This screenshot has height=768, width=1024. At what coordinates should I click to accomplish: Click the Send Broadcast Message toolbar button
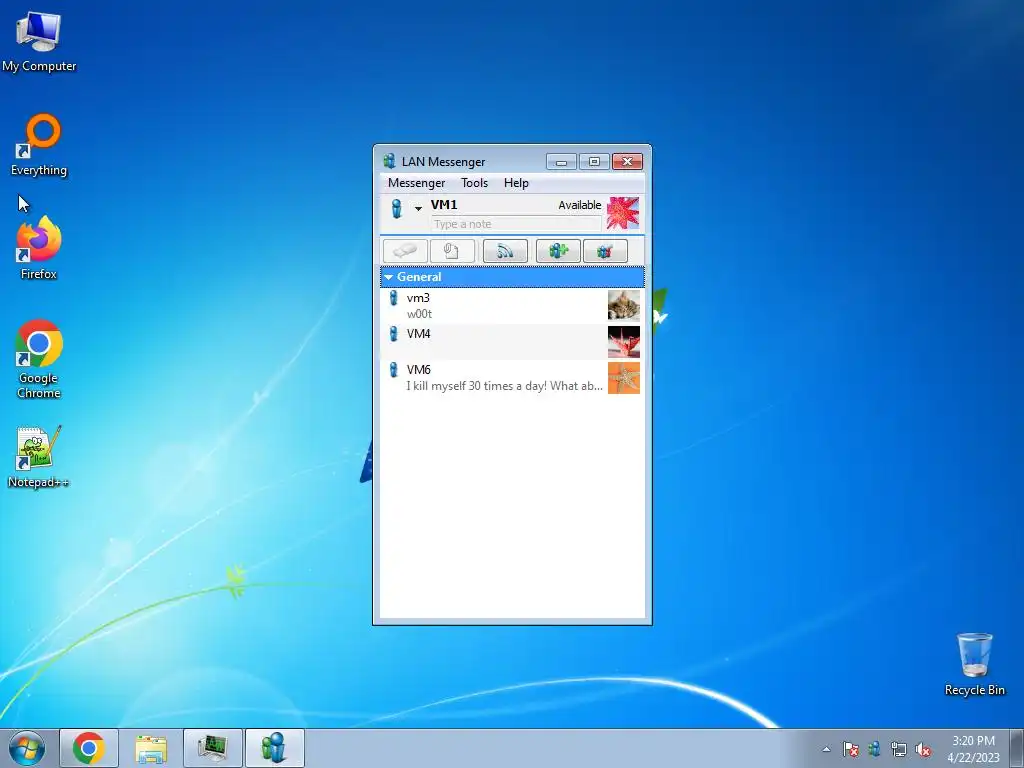click(x=505, y=251)
